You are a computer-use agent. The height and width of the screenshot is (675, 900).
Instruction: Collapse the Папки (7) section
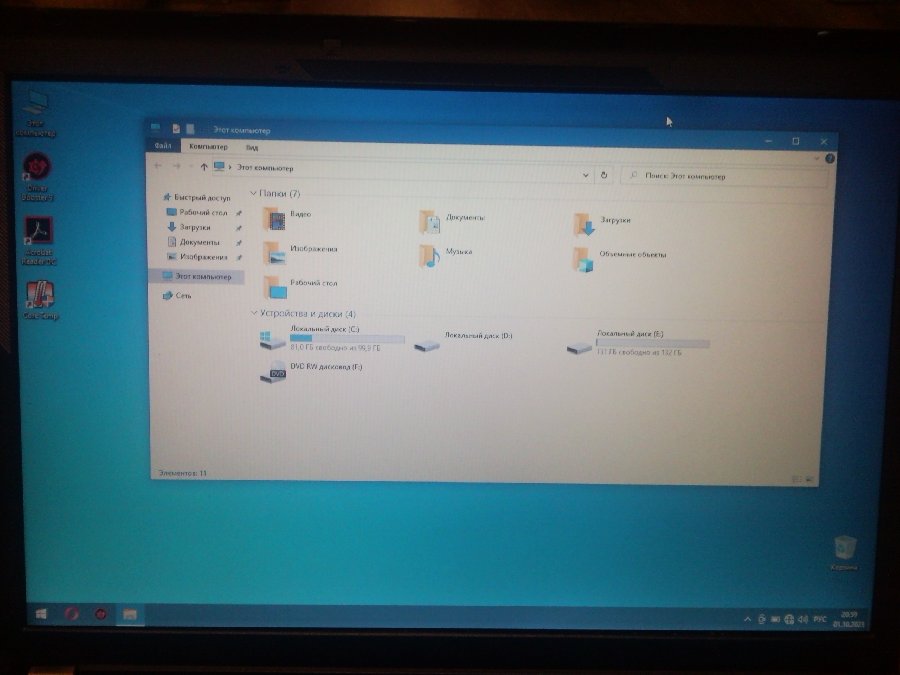253,194
